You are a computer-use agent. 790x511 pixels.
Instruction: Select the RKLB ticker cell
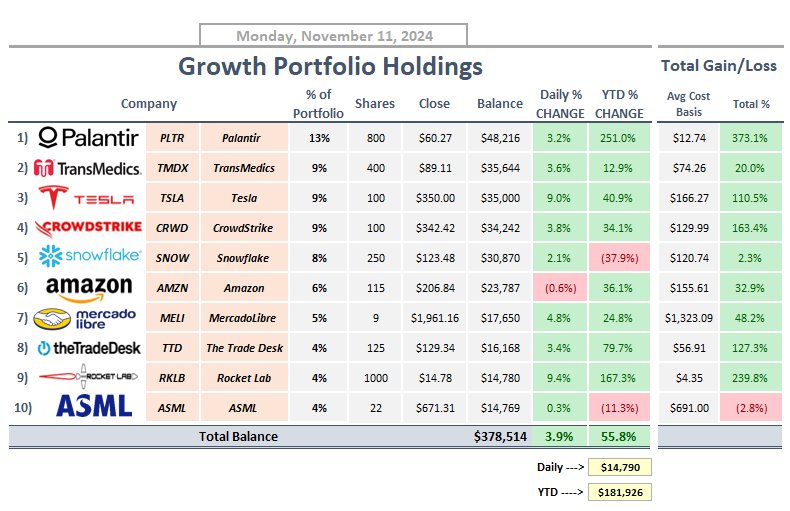point(172,377)
